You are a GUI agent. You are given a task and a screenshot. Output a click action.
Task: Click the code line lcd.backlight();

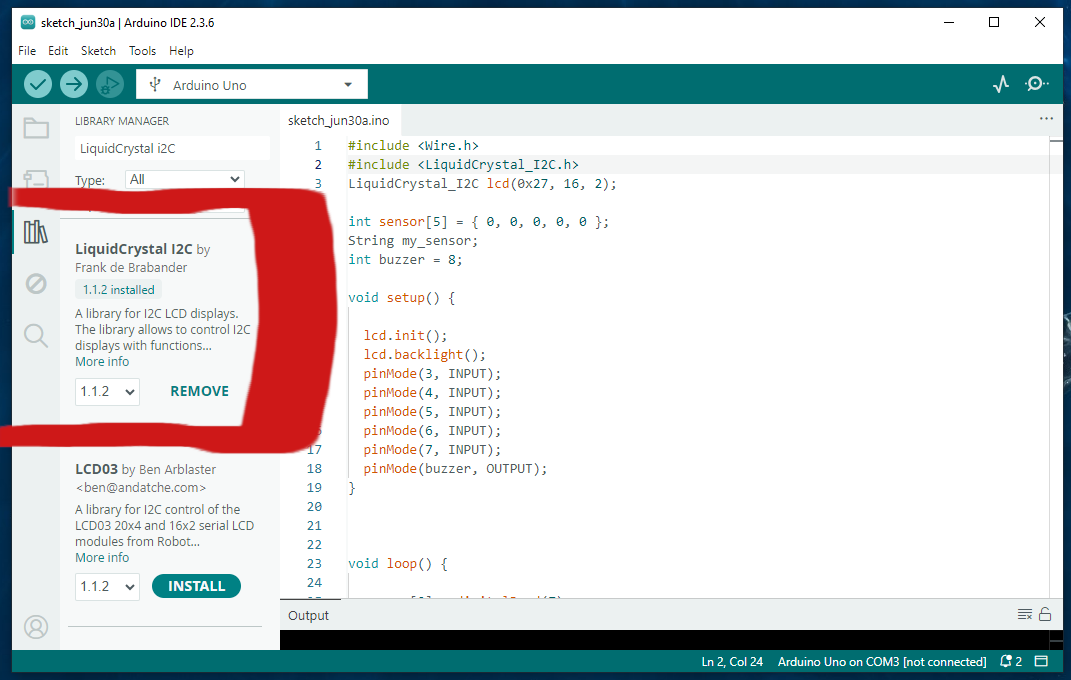tap(424, 354)
